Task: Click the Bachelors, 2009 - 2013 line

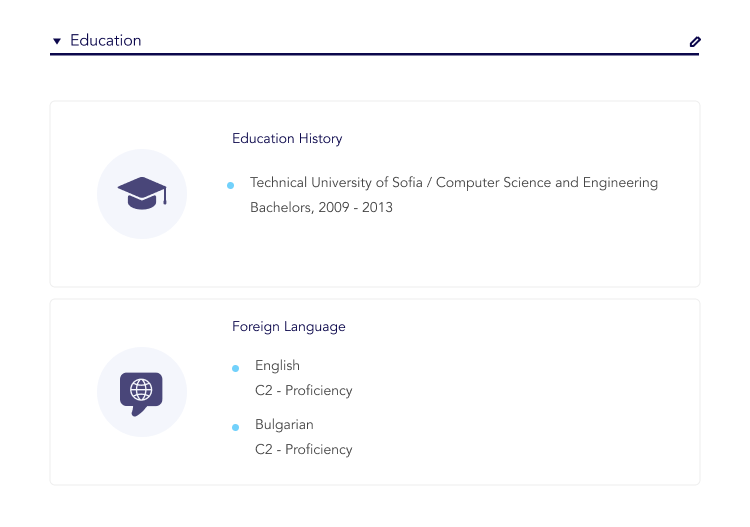Action: click(x=321, y=208)
